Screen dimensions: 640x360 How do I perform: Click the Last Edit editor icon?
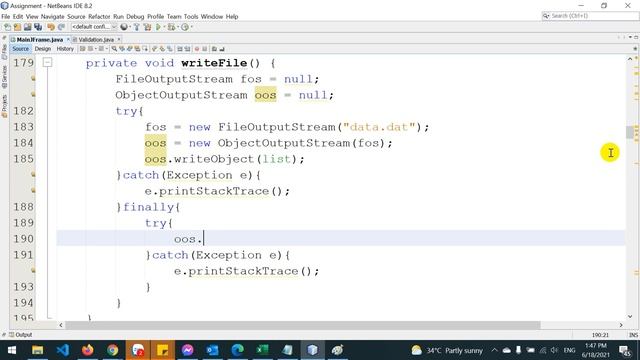(x=82, y=49)
